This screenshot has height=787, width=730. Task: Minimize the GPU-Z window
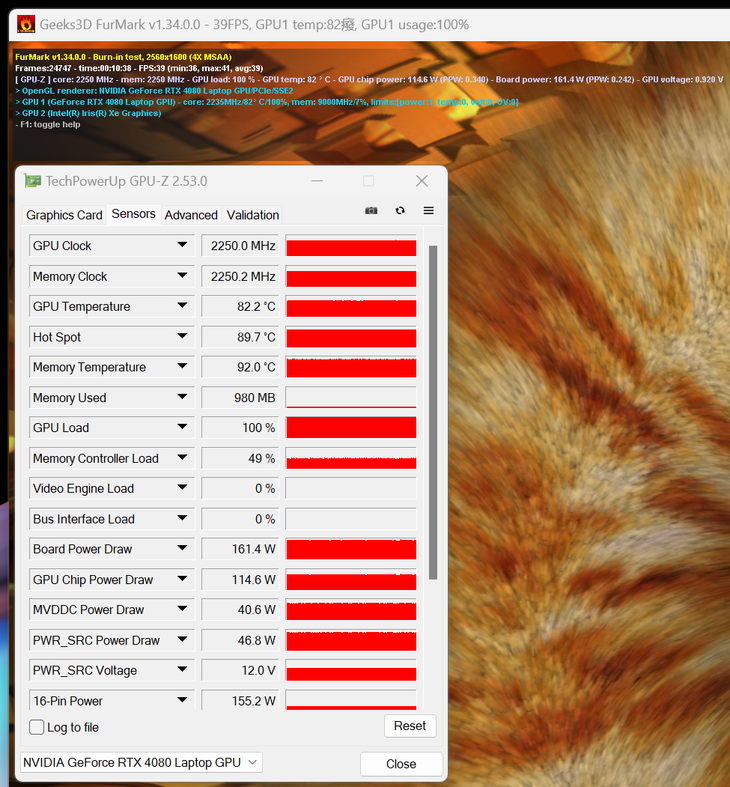click(x=317, y=181)
